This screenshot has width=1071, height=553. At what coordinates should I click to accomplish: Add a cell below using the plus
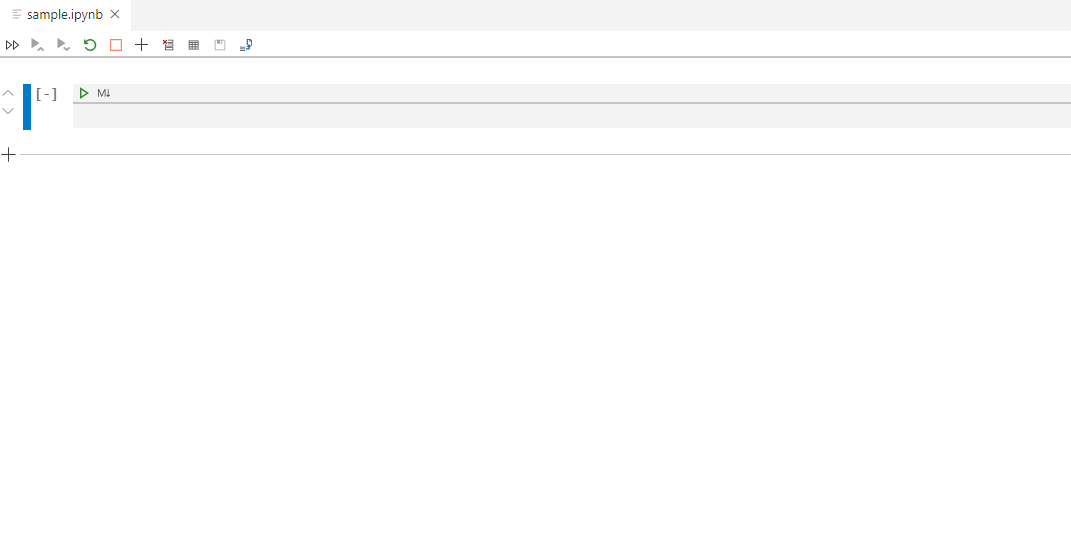click(8, 155)
